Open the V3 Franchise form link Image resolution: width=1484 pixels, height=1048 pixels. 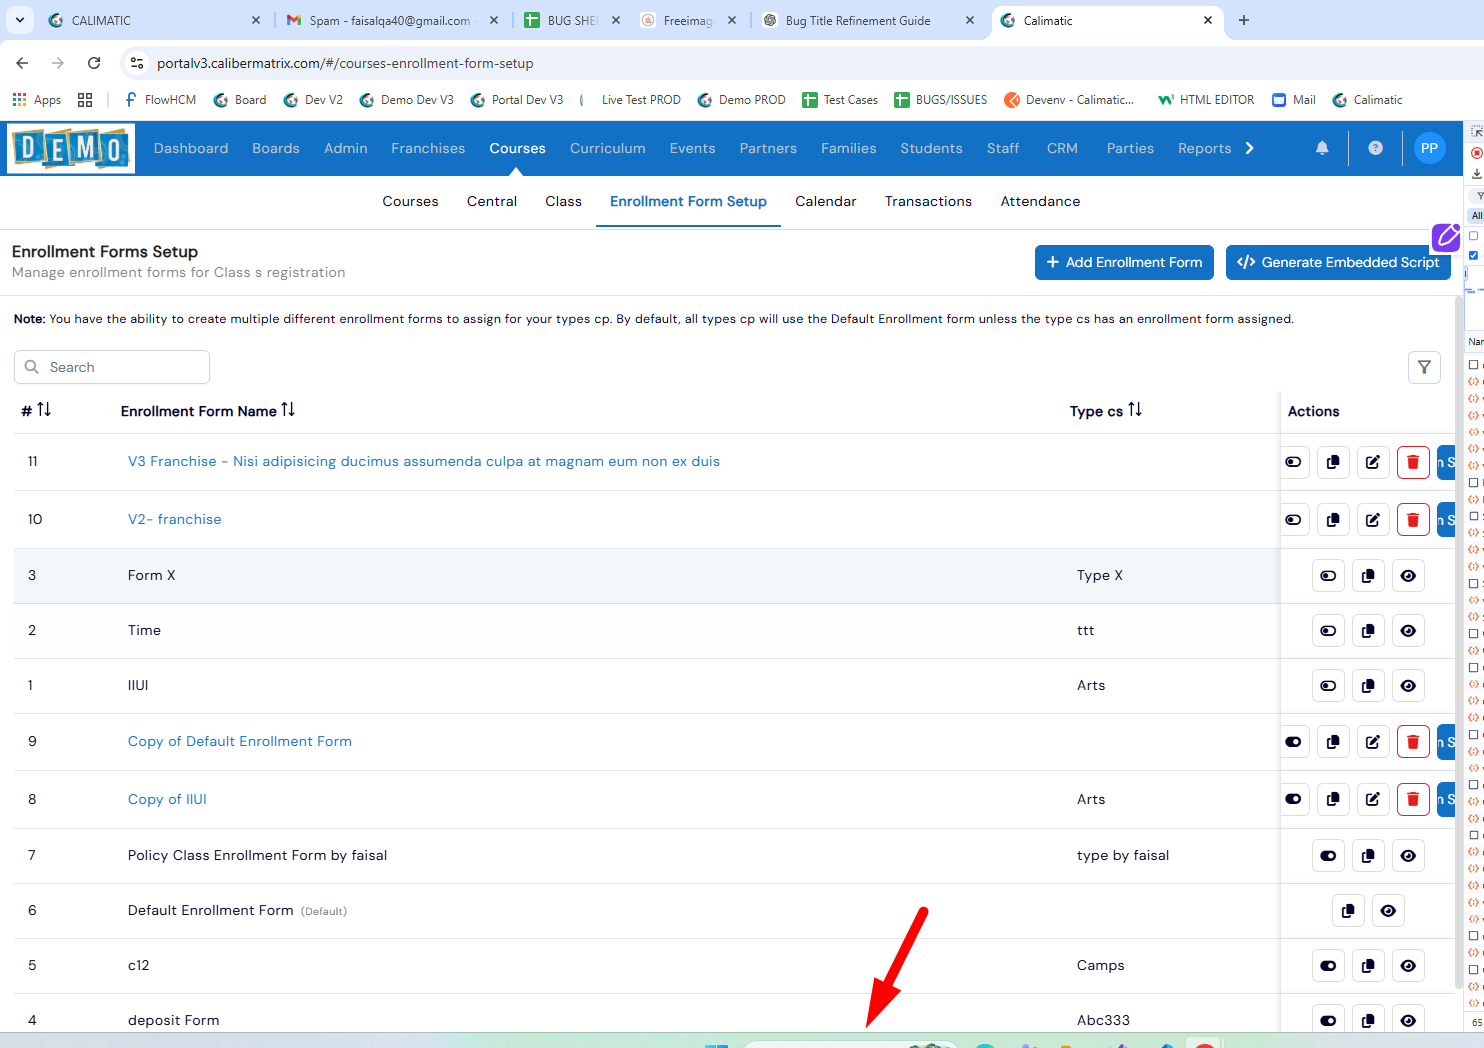click(424, 461)
